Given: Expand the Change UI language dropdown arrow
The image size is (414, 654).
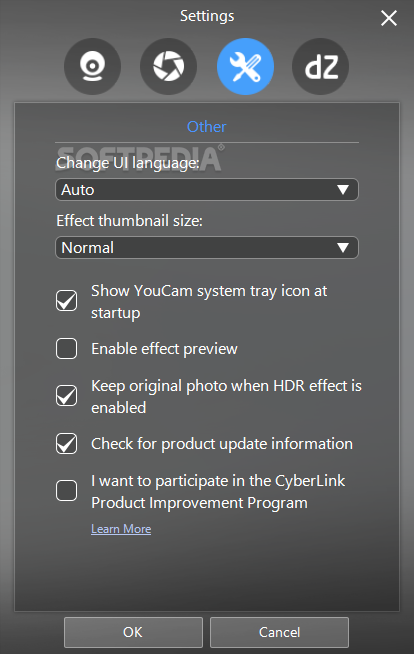Looking at the screenshot, I should 343,190.
